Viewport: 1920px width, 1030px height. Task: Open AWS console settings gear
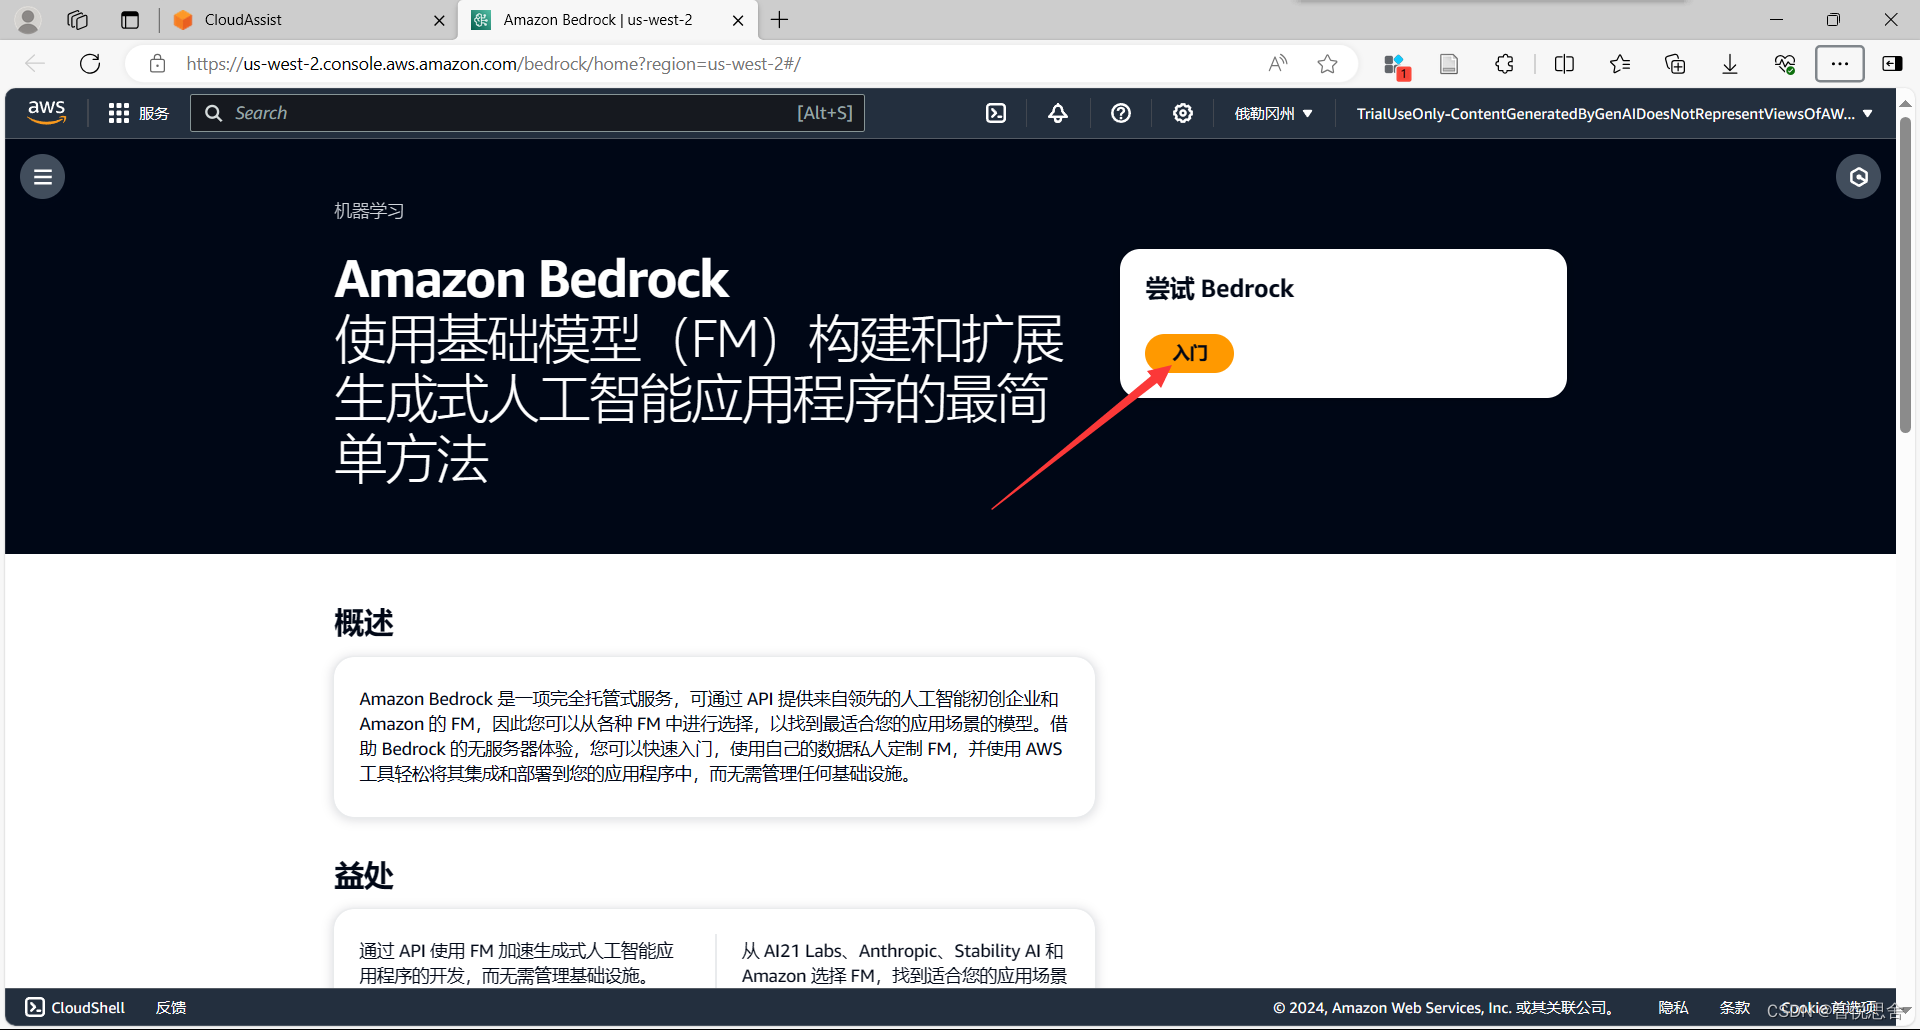point(1183,113)
